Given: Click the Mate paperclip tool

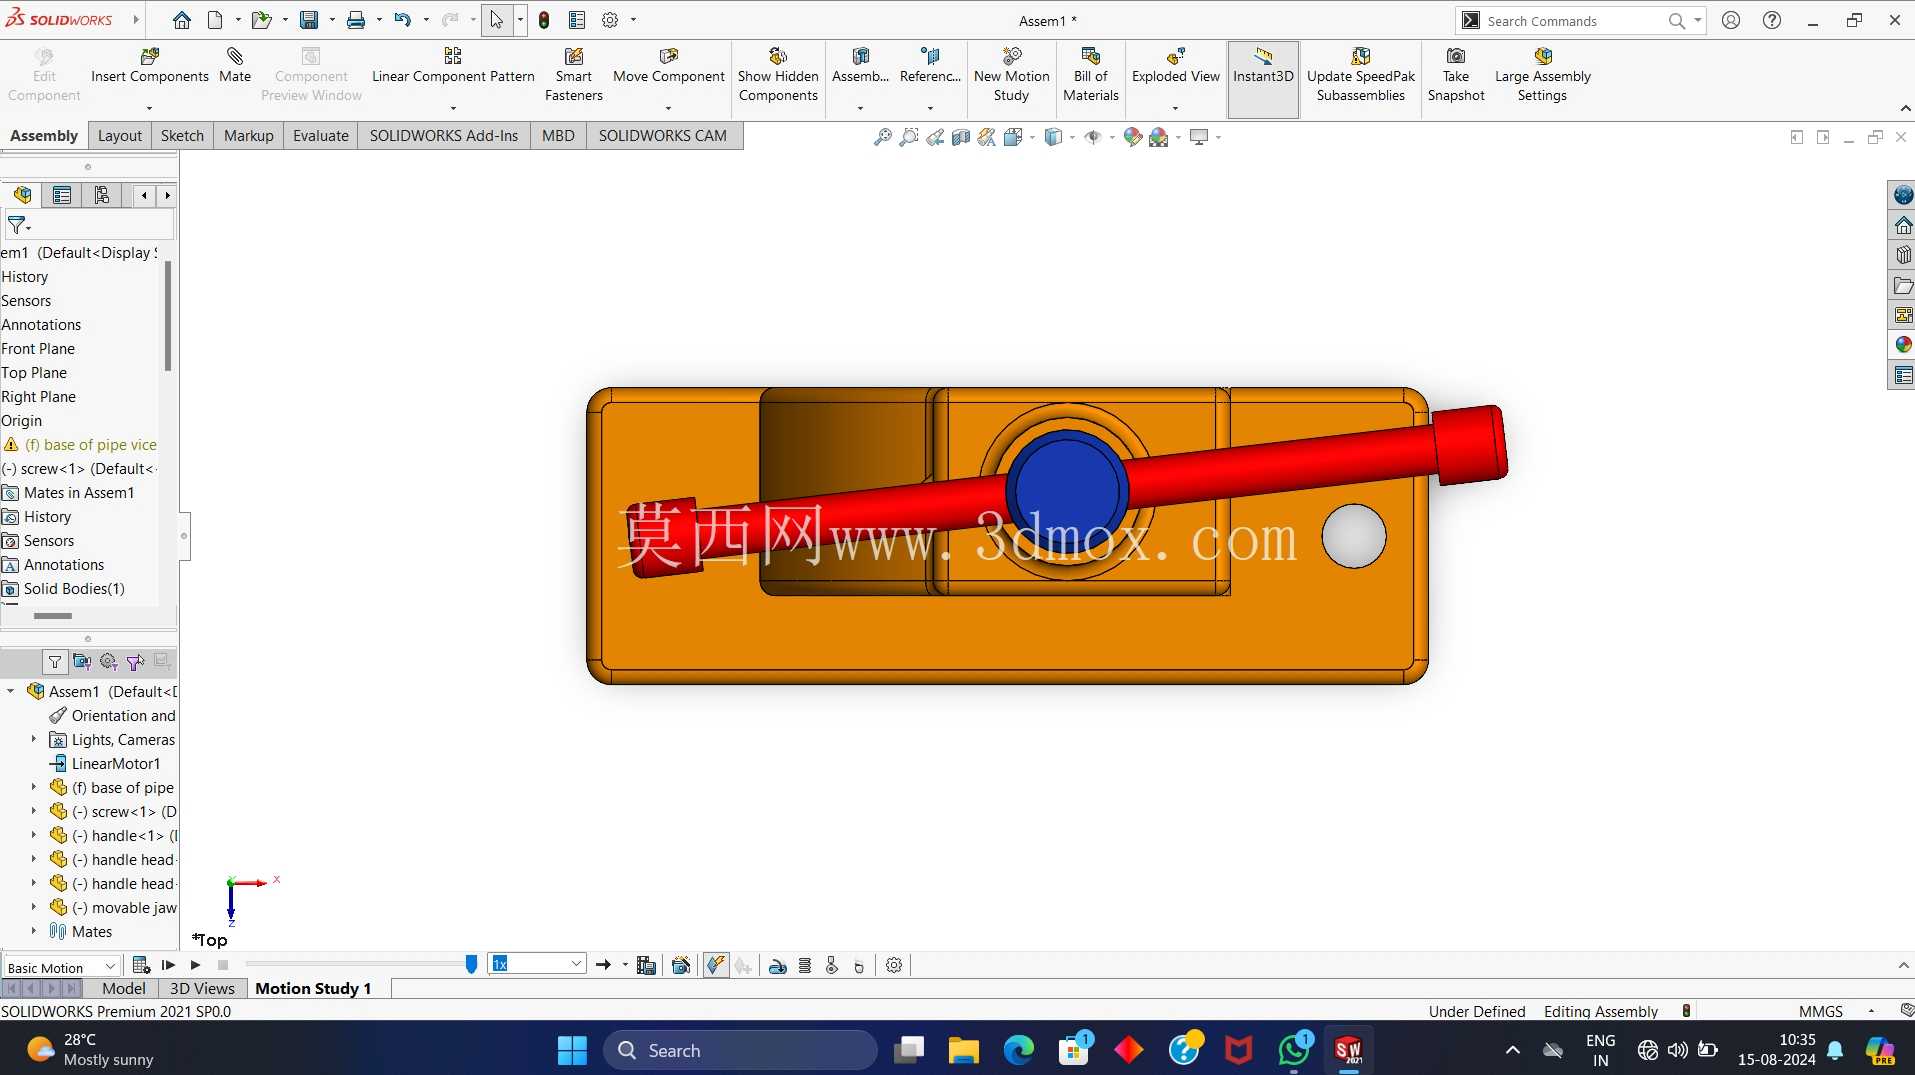Looking at the screenshot, I should [x=235, y=66].
